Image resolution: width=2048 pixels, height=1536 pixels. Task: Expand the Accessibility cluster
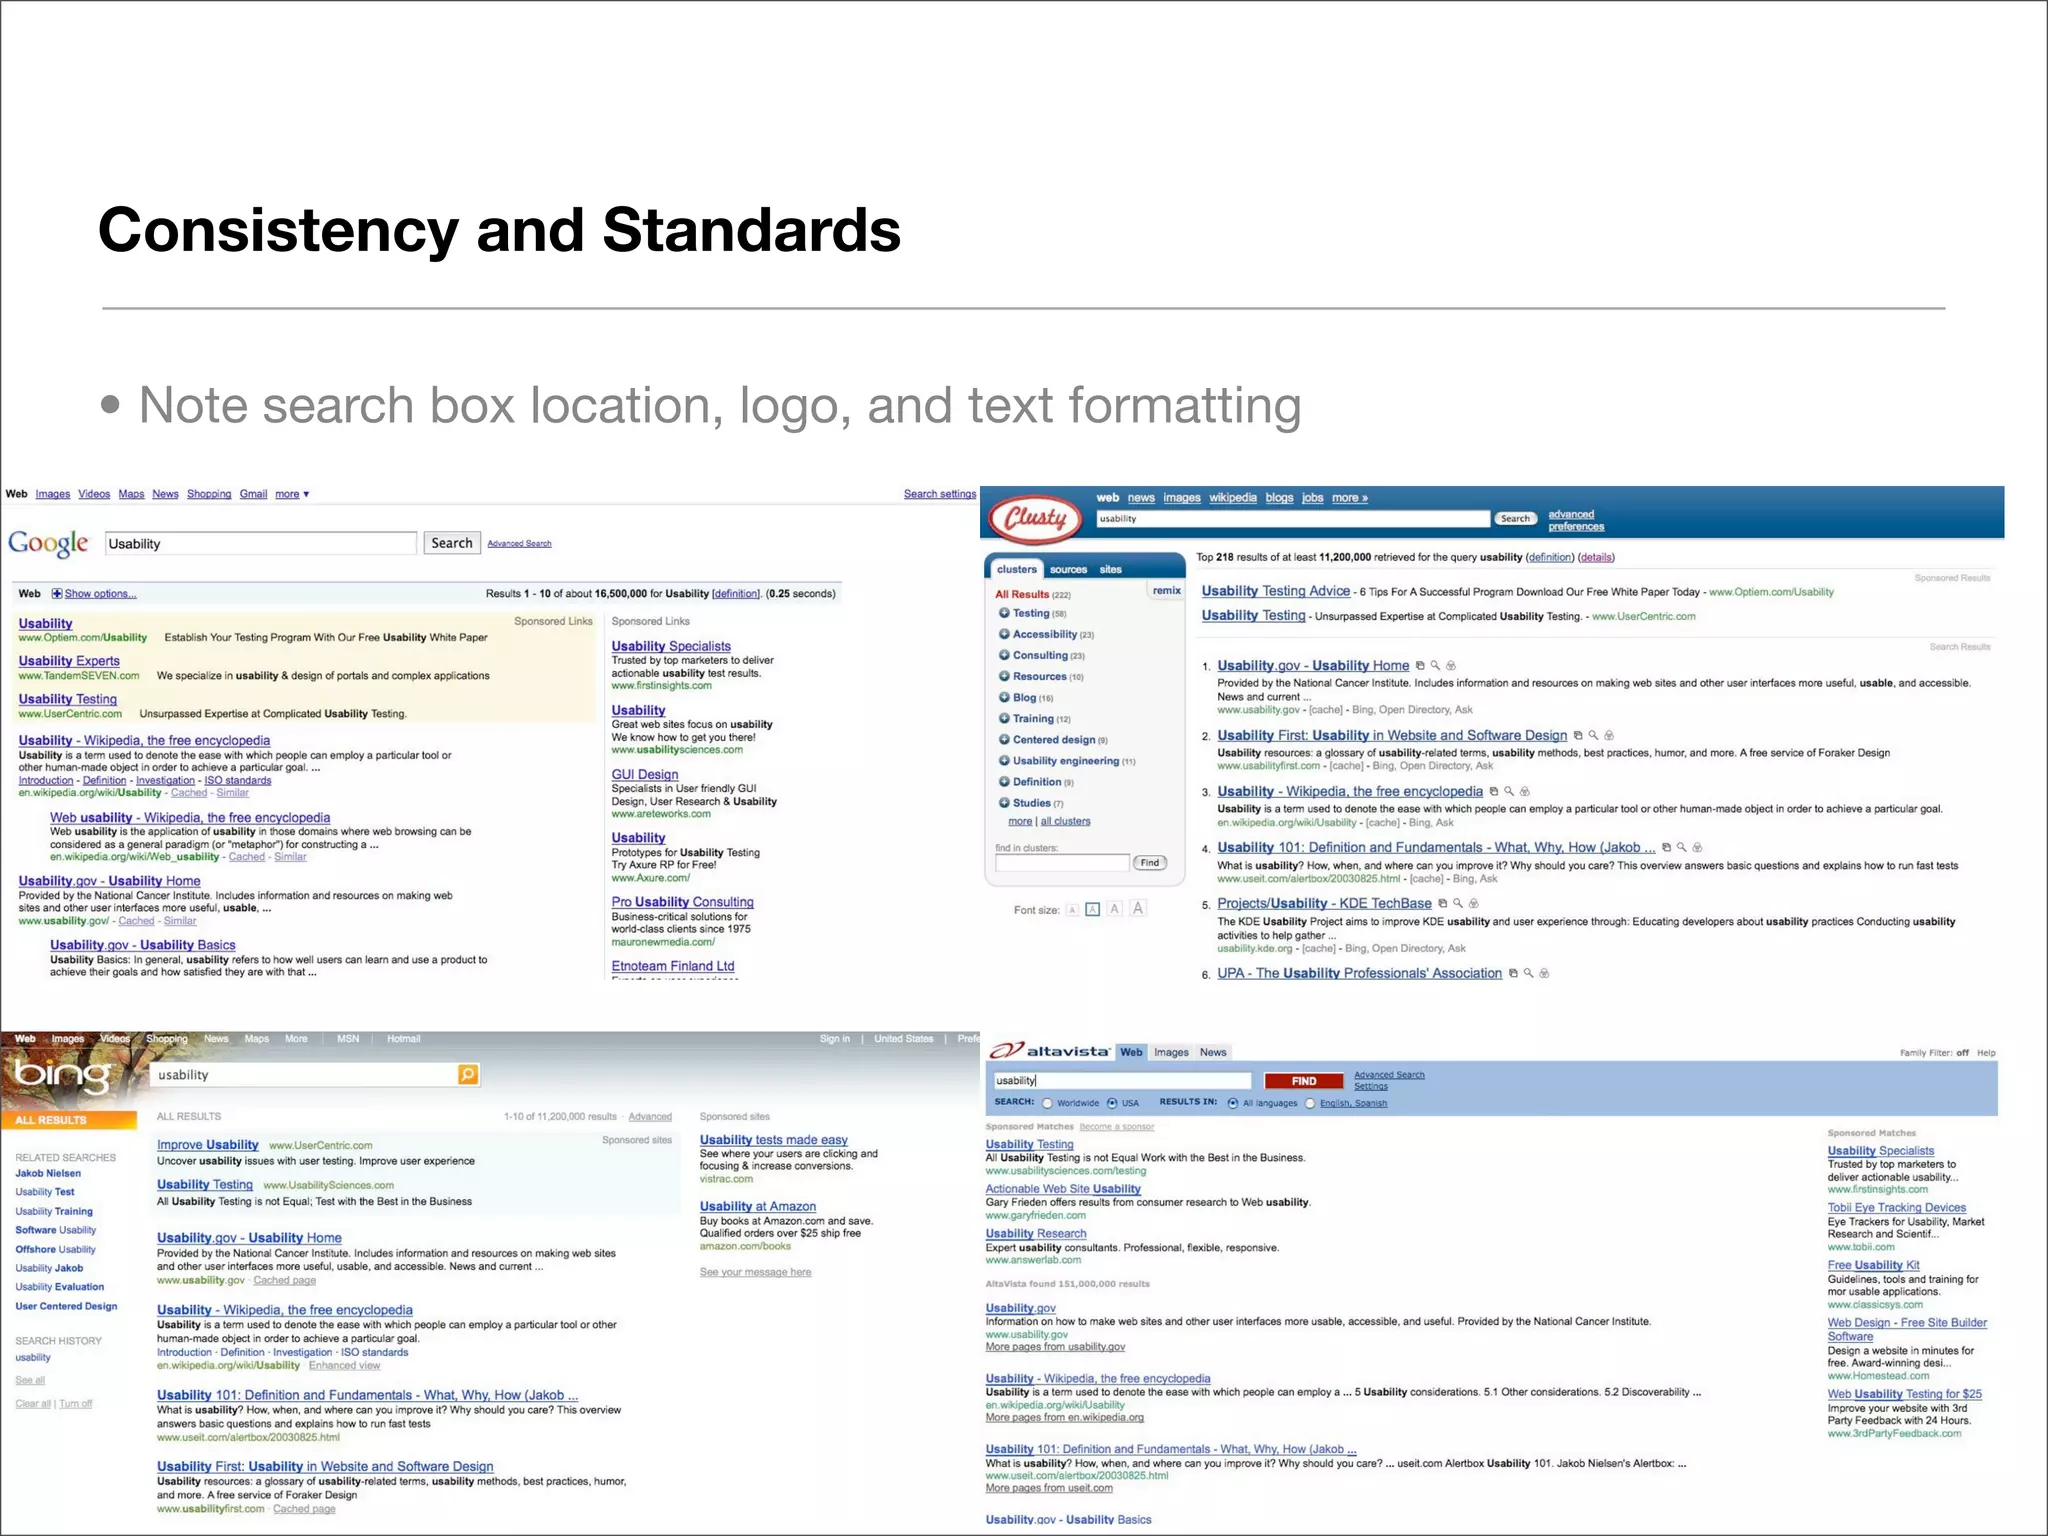[1004, 635]
